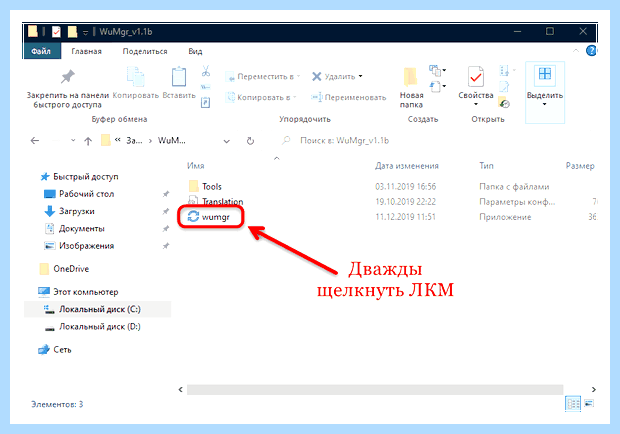Image resolution: width=620 pixels, height=434 pixels.
Task: Expand the Выделить dropdown arrow
Action: coord(544,104)
